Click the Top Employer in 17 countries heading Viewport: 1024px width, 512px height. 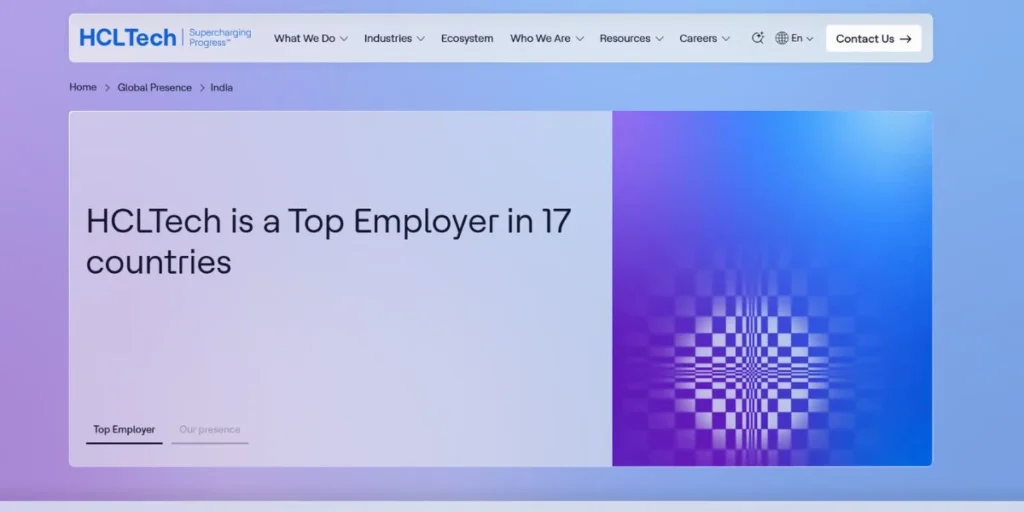point(328,241)
